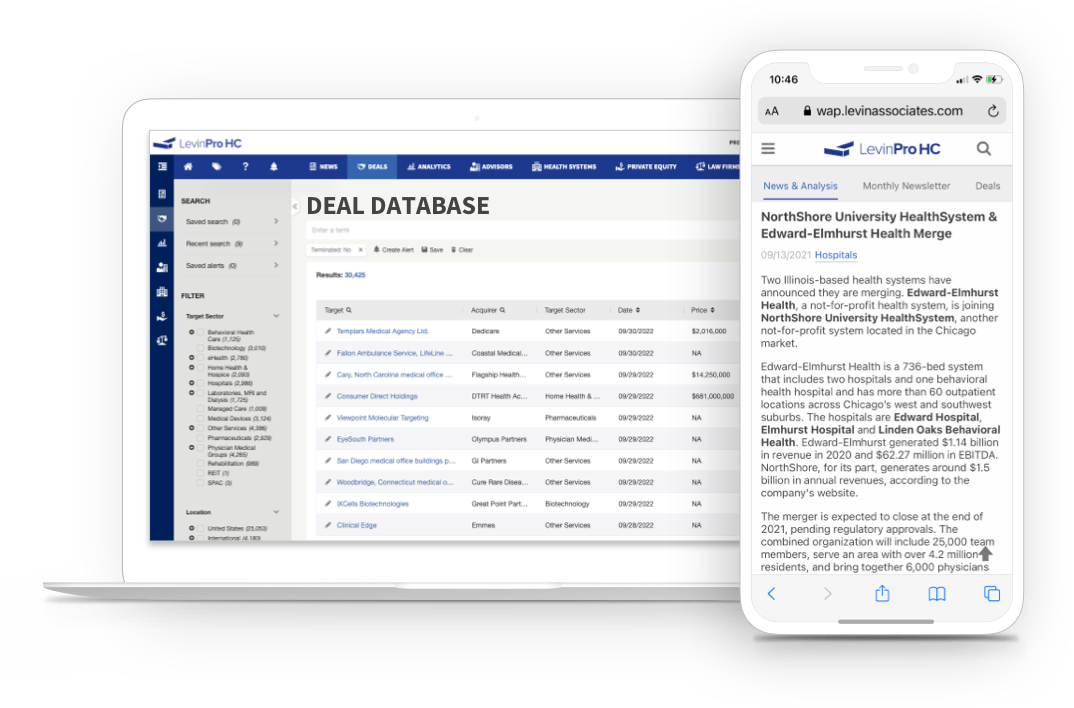
Task: Expand the Physician Medical Groups sub-sectors
Action: coord(192,448)
